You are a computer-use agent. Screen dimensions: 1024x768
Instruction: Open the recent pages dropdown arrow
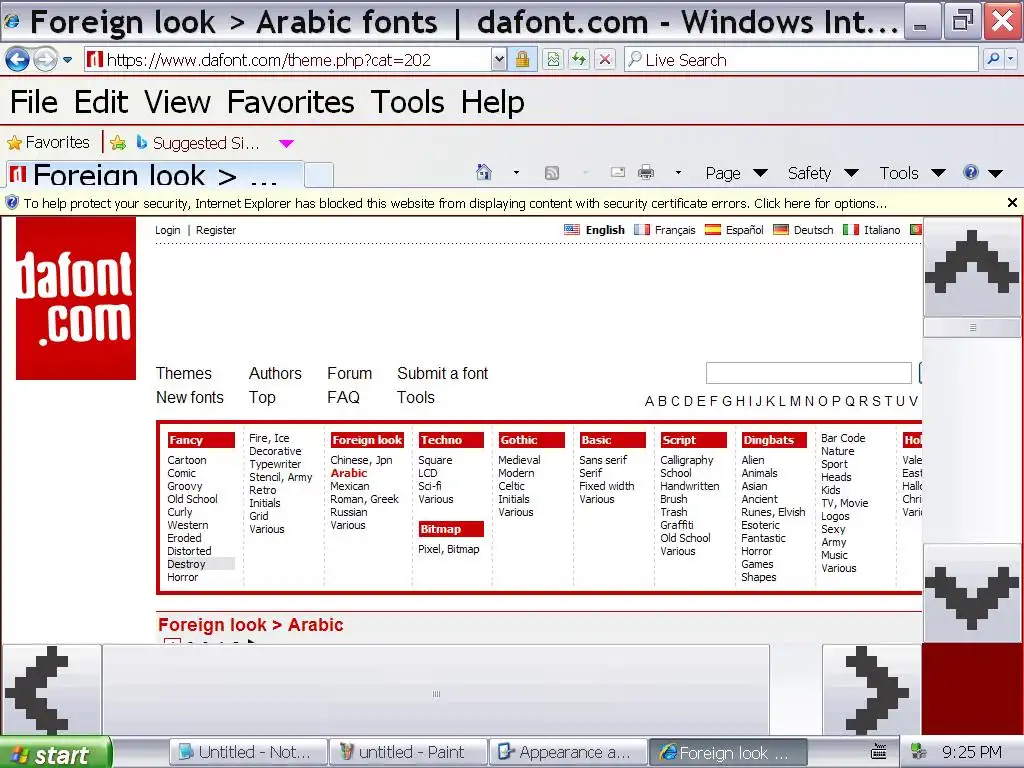pyautogui.click(x=67, y=60)
